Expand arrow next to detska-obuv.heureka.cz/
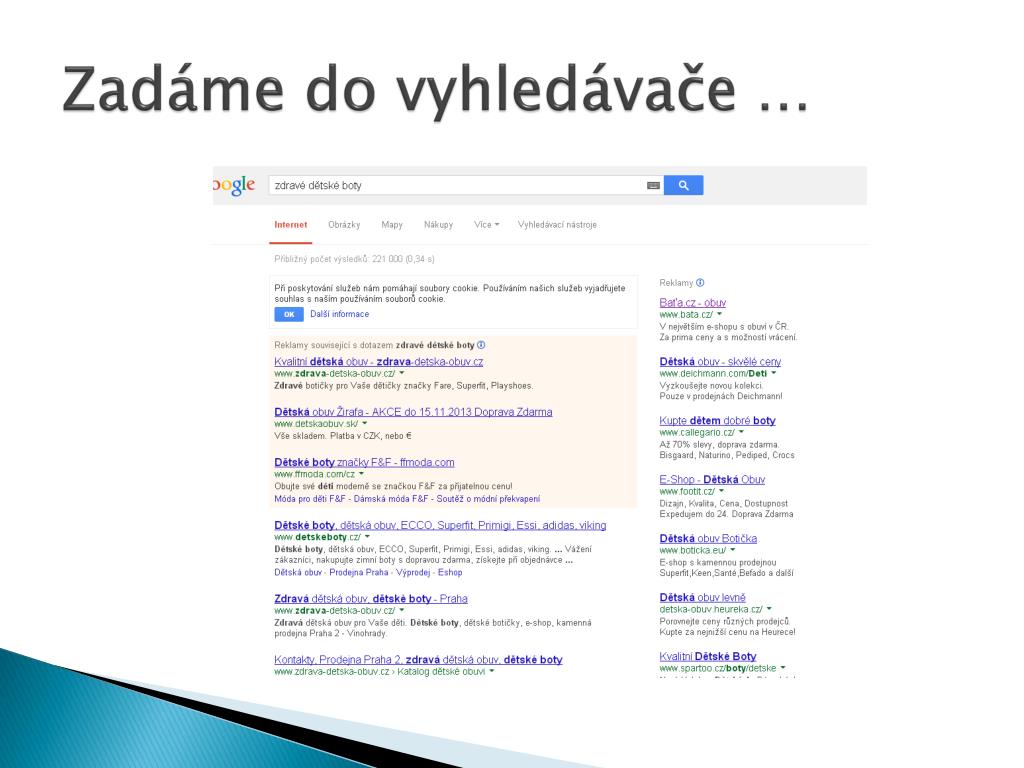The image size is (1024, 768). [x=769, y=609]
